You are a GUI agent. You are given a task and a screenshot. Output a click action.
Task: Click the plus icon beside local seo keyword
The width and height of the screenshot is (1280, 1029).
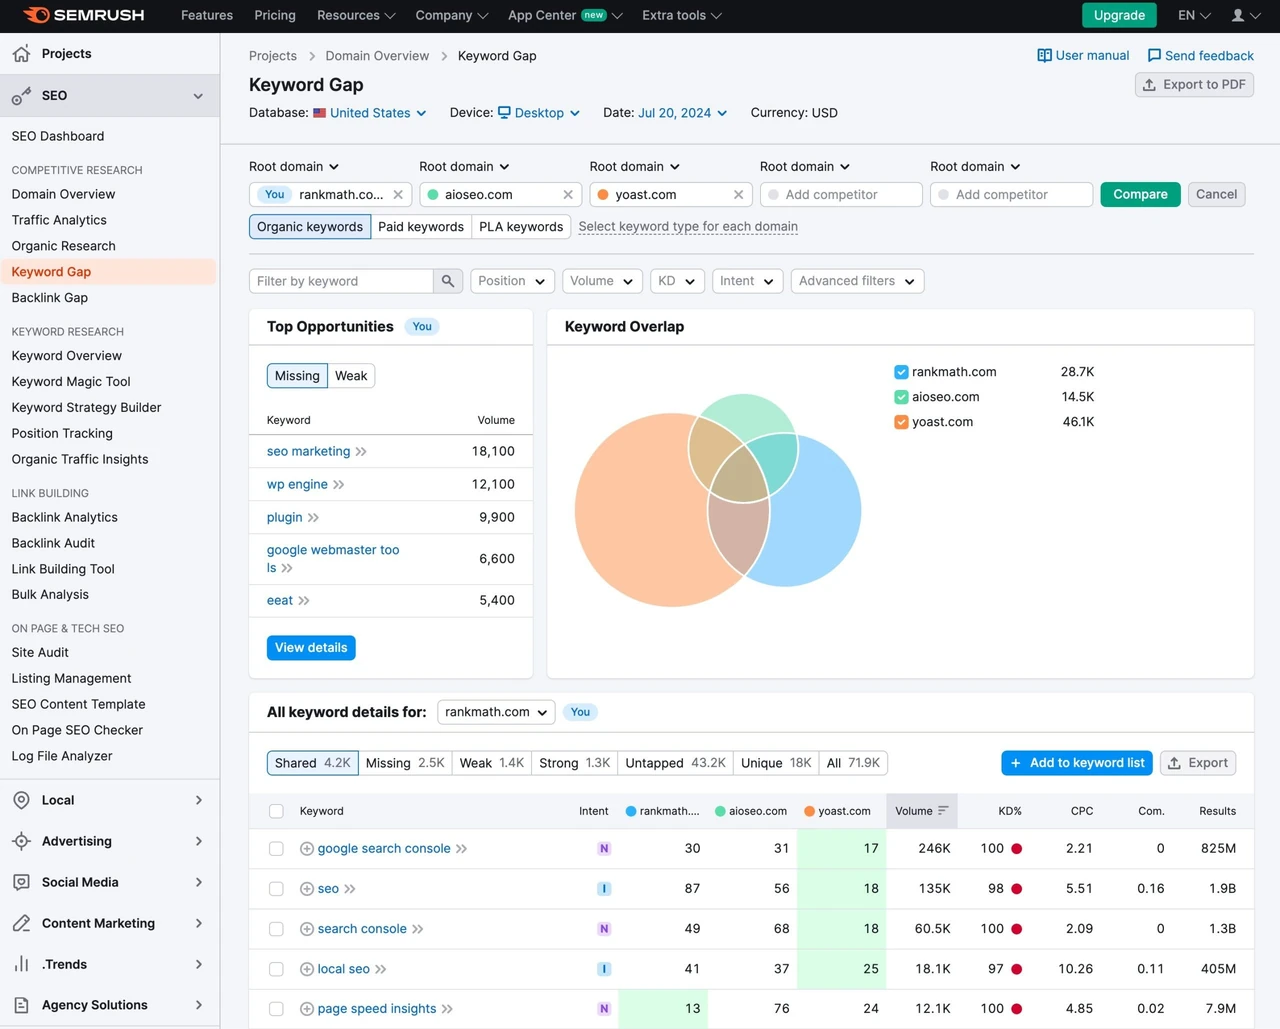307,969
